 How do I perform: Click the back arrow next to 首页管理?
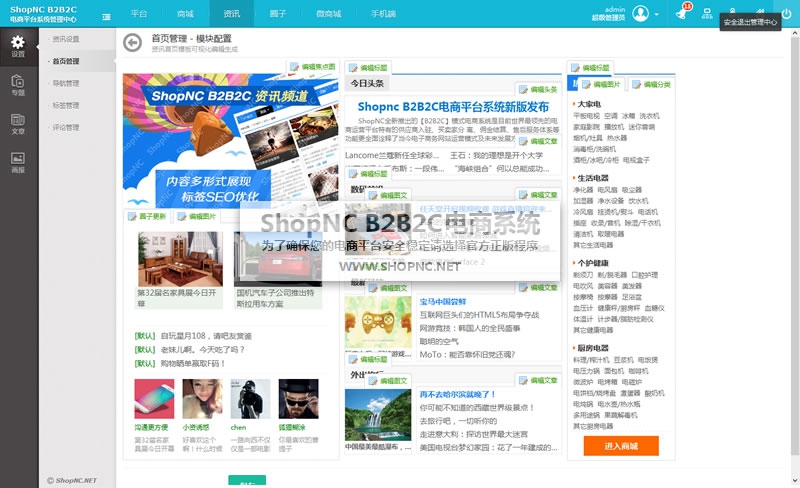pos(133,42)
